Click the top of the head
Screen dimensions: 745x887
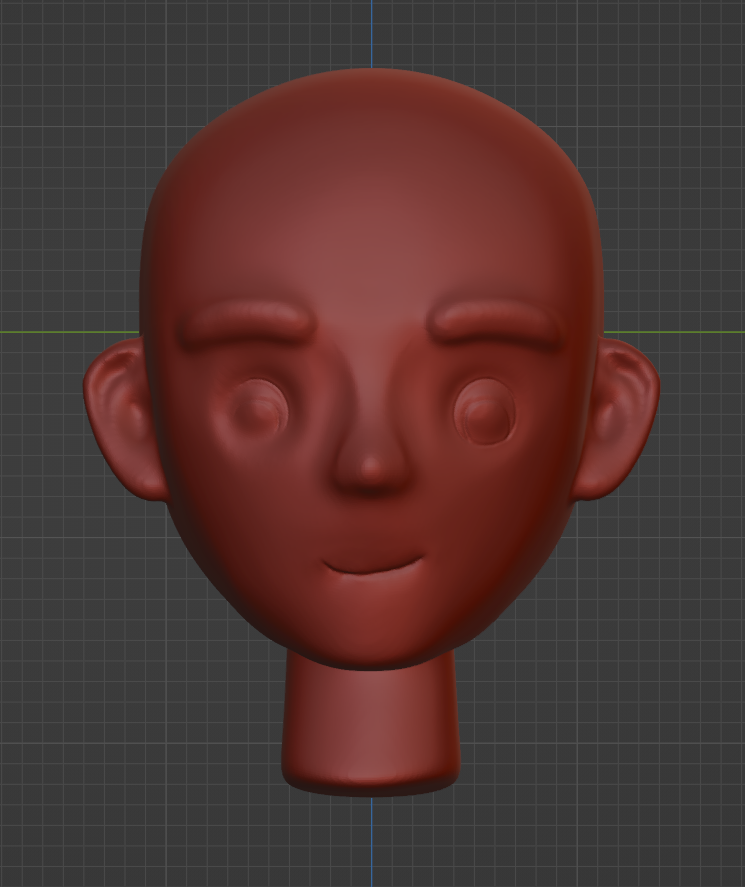[x=372, y=80]
